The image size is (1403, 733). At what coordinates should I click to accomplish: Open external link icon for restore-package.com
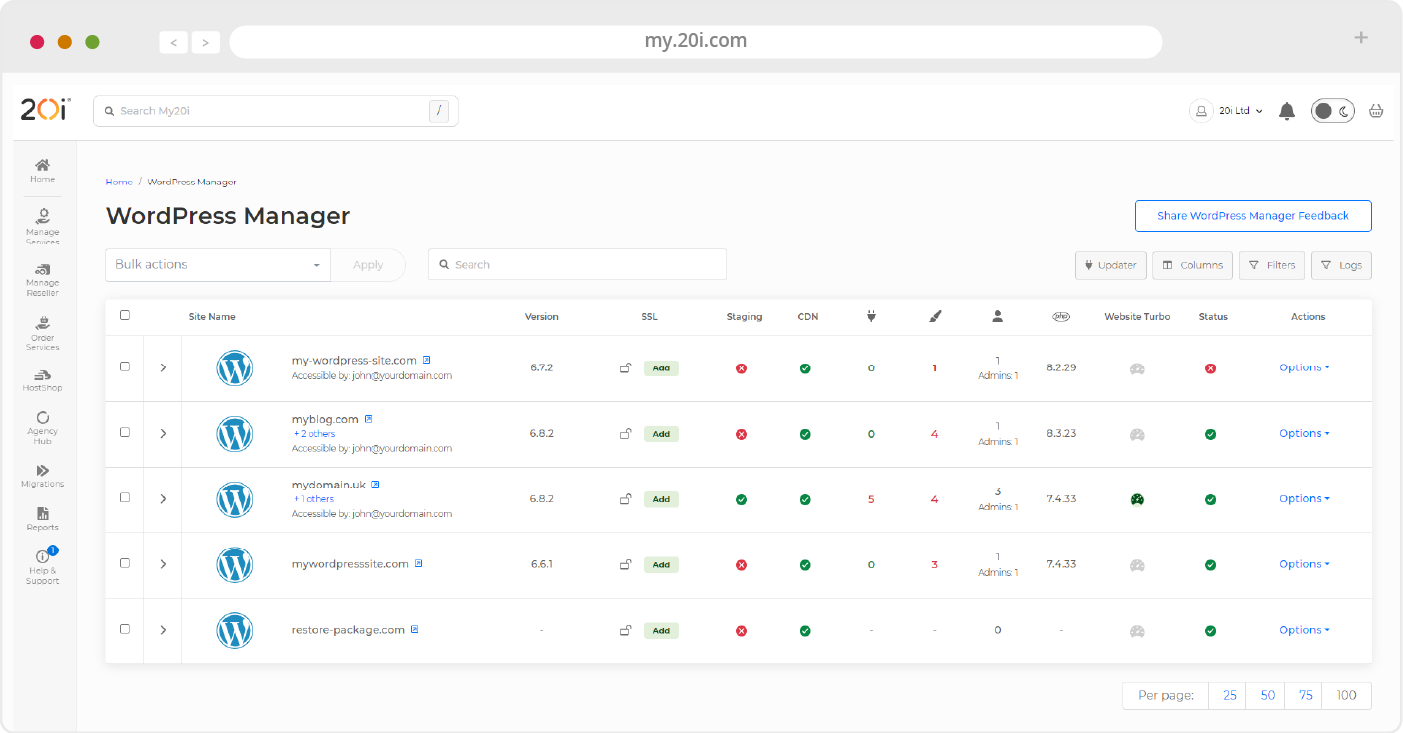pyautogui.click(x=414, y=630)
